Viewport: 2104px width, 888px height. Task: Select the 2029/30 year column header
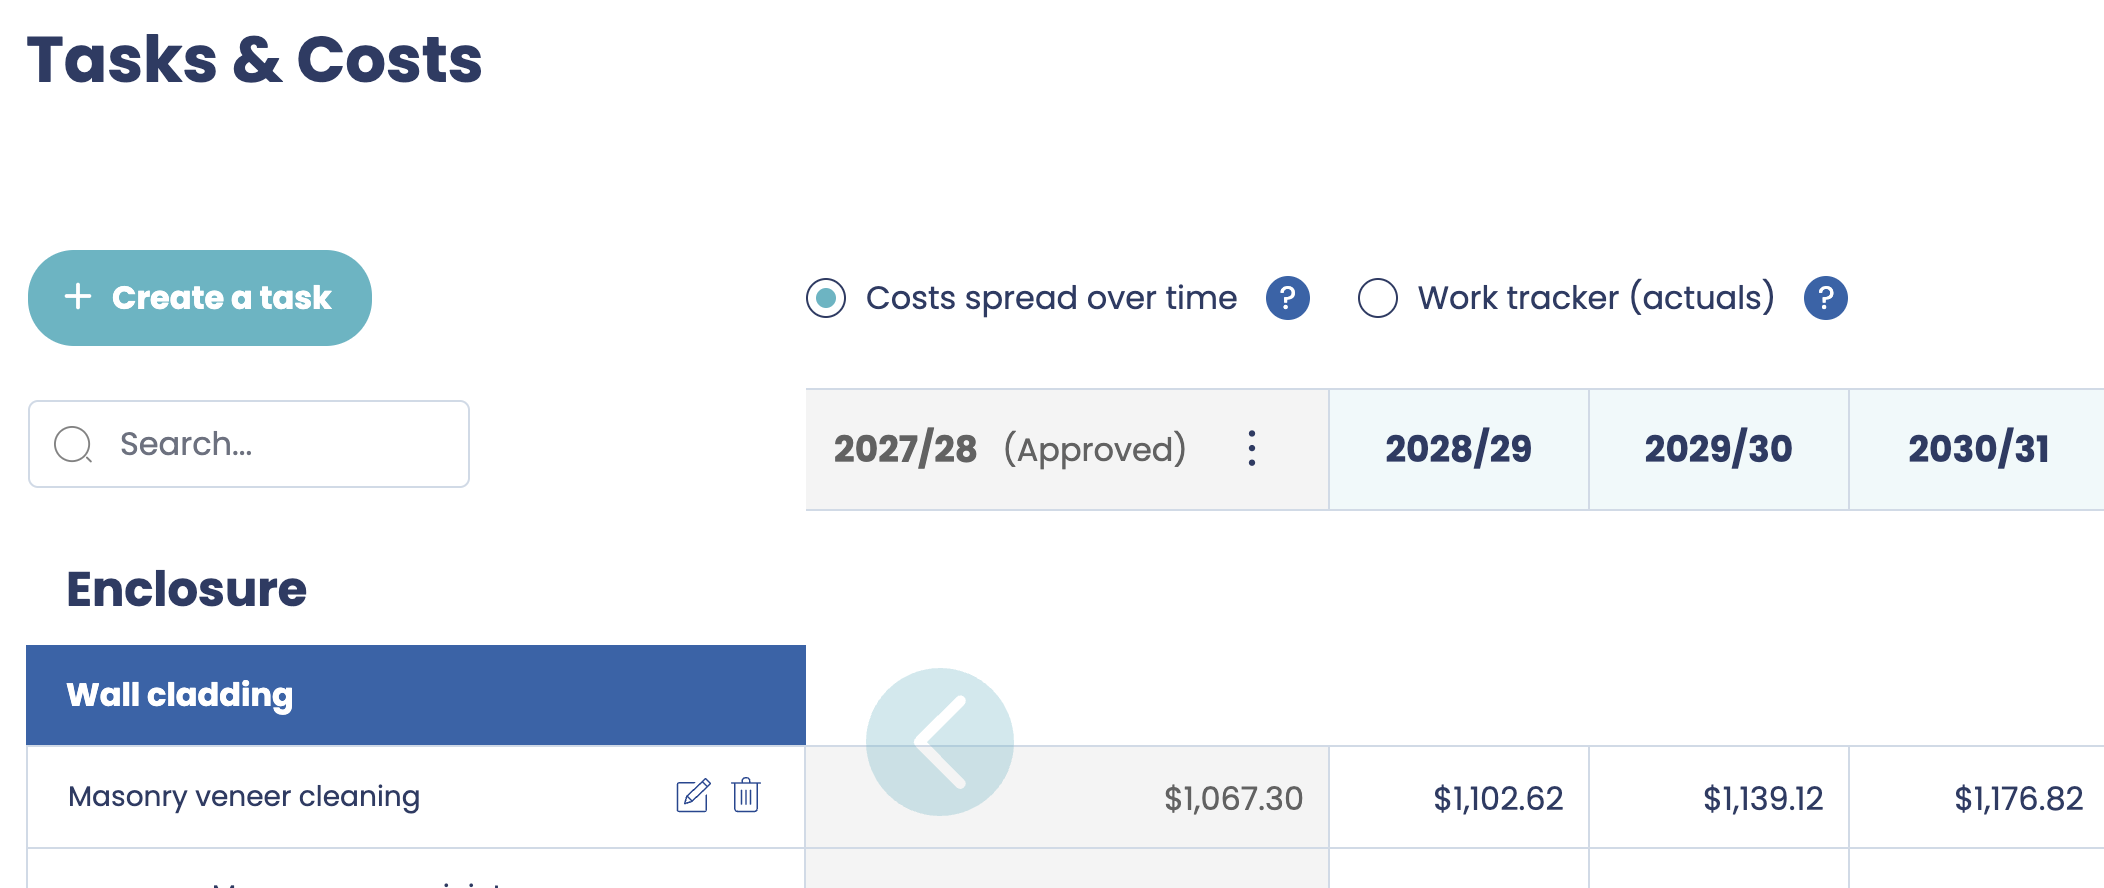click(x=1718, y=449)
